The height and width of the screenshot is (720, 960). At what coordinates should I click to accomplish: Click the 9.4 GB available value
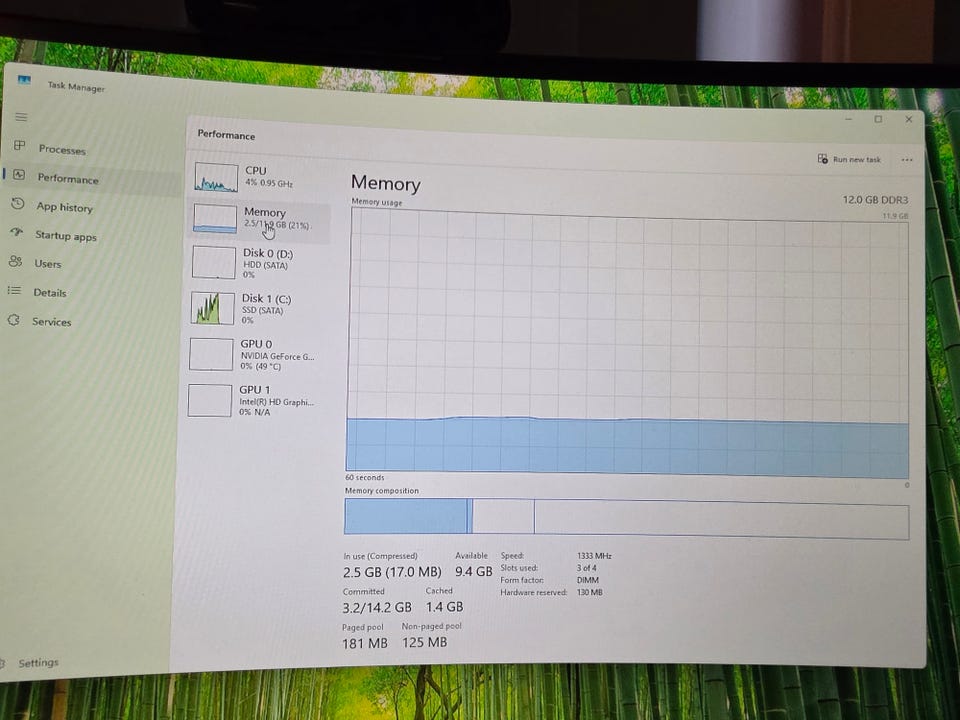tap(473, 571)
